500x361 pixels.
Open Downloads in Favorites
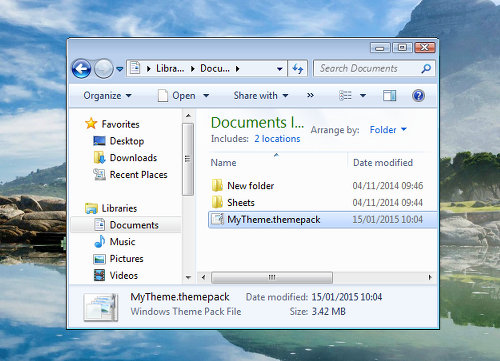click(133, 158)
